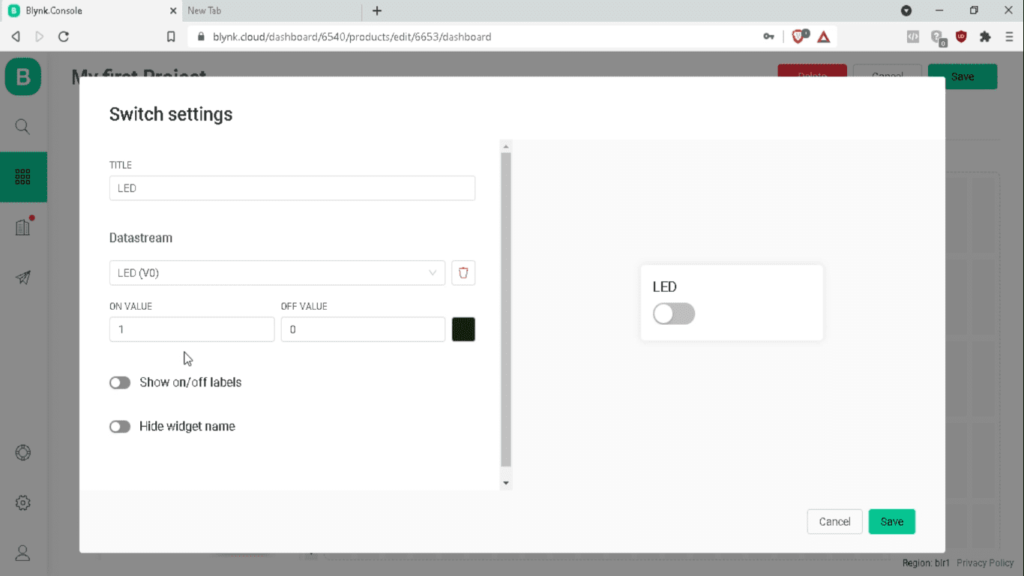Open the user profile icon in sidebar
Screen dimensions: 1024x576
[23, 553]
